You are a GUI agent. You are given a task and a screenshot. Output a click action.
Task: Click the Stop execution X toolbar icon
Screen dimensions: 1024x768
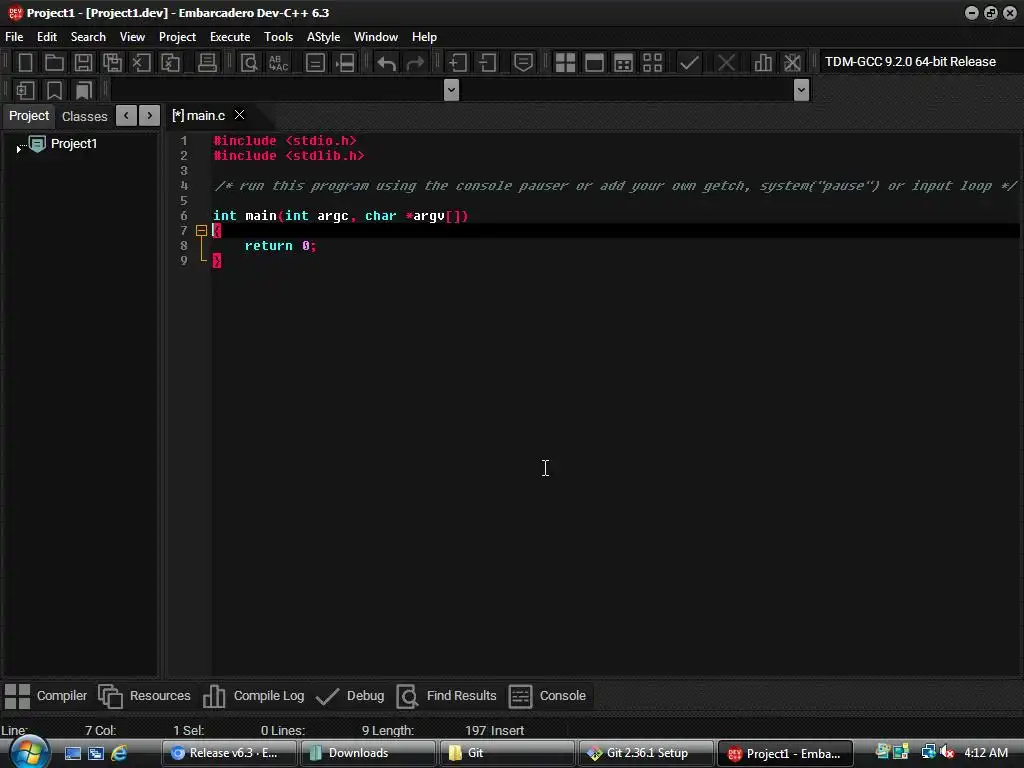click(726, 62)
